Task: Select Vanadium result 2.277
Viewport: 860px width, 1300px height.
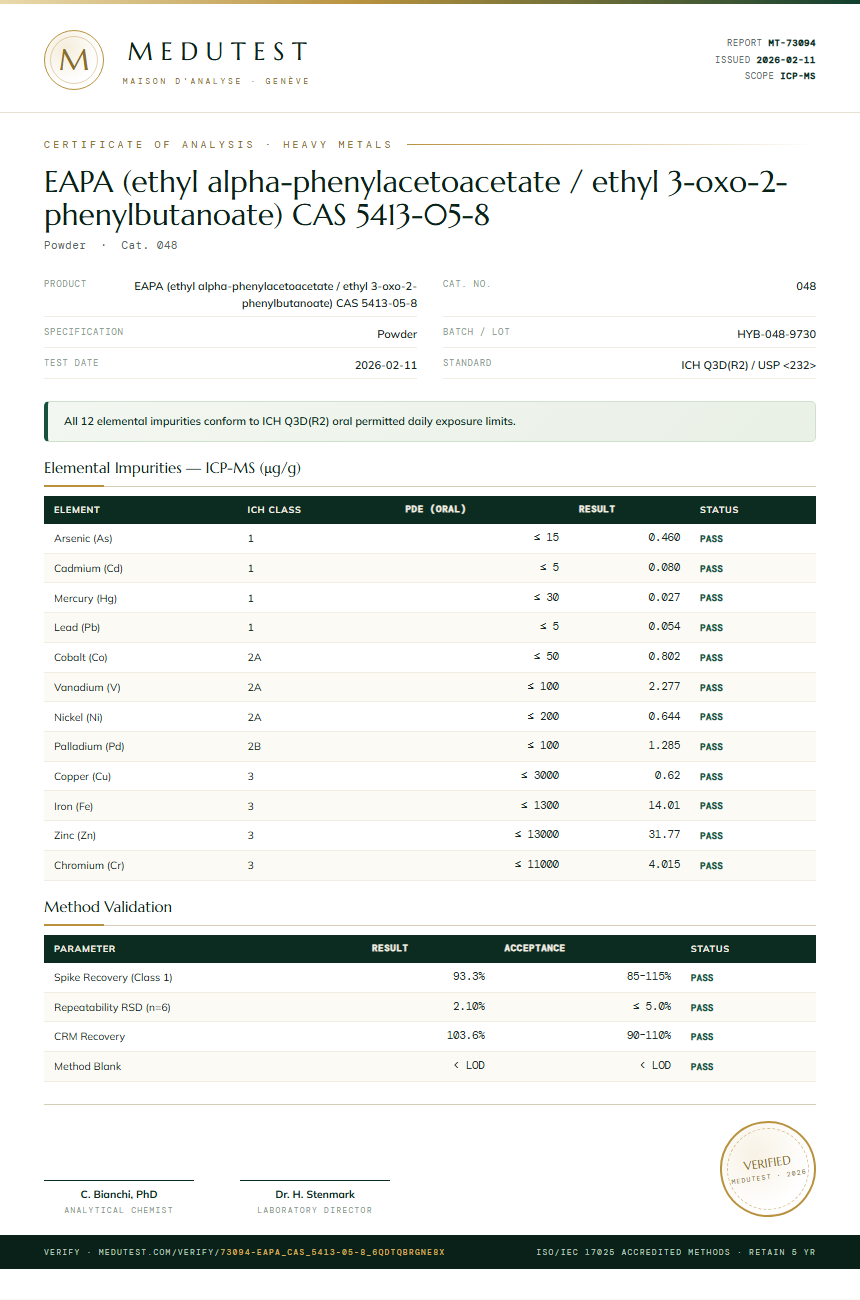Action: click(664, 686)
